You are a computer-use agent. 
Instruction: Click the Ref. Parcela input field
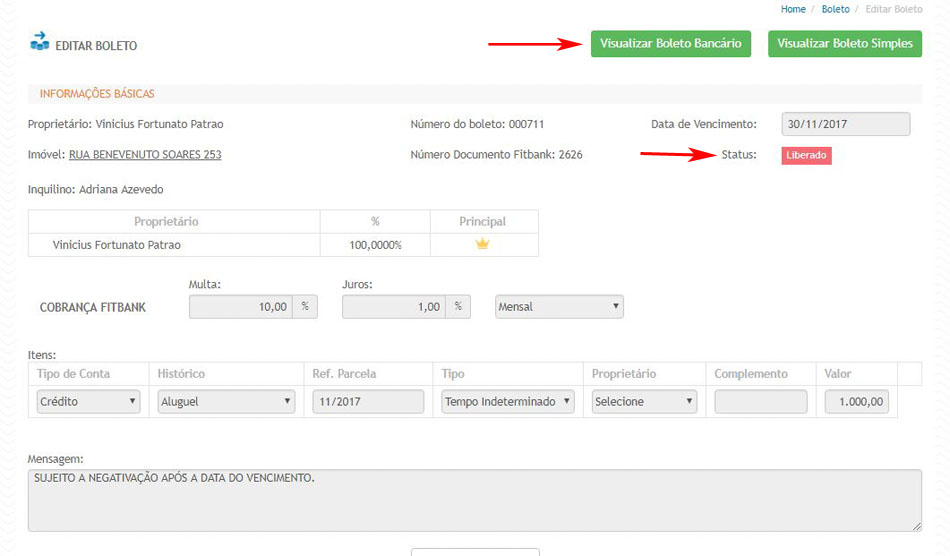(368, 402)
